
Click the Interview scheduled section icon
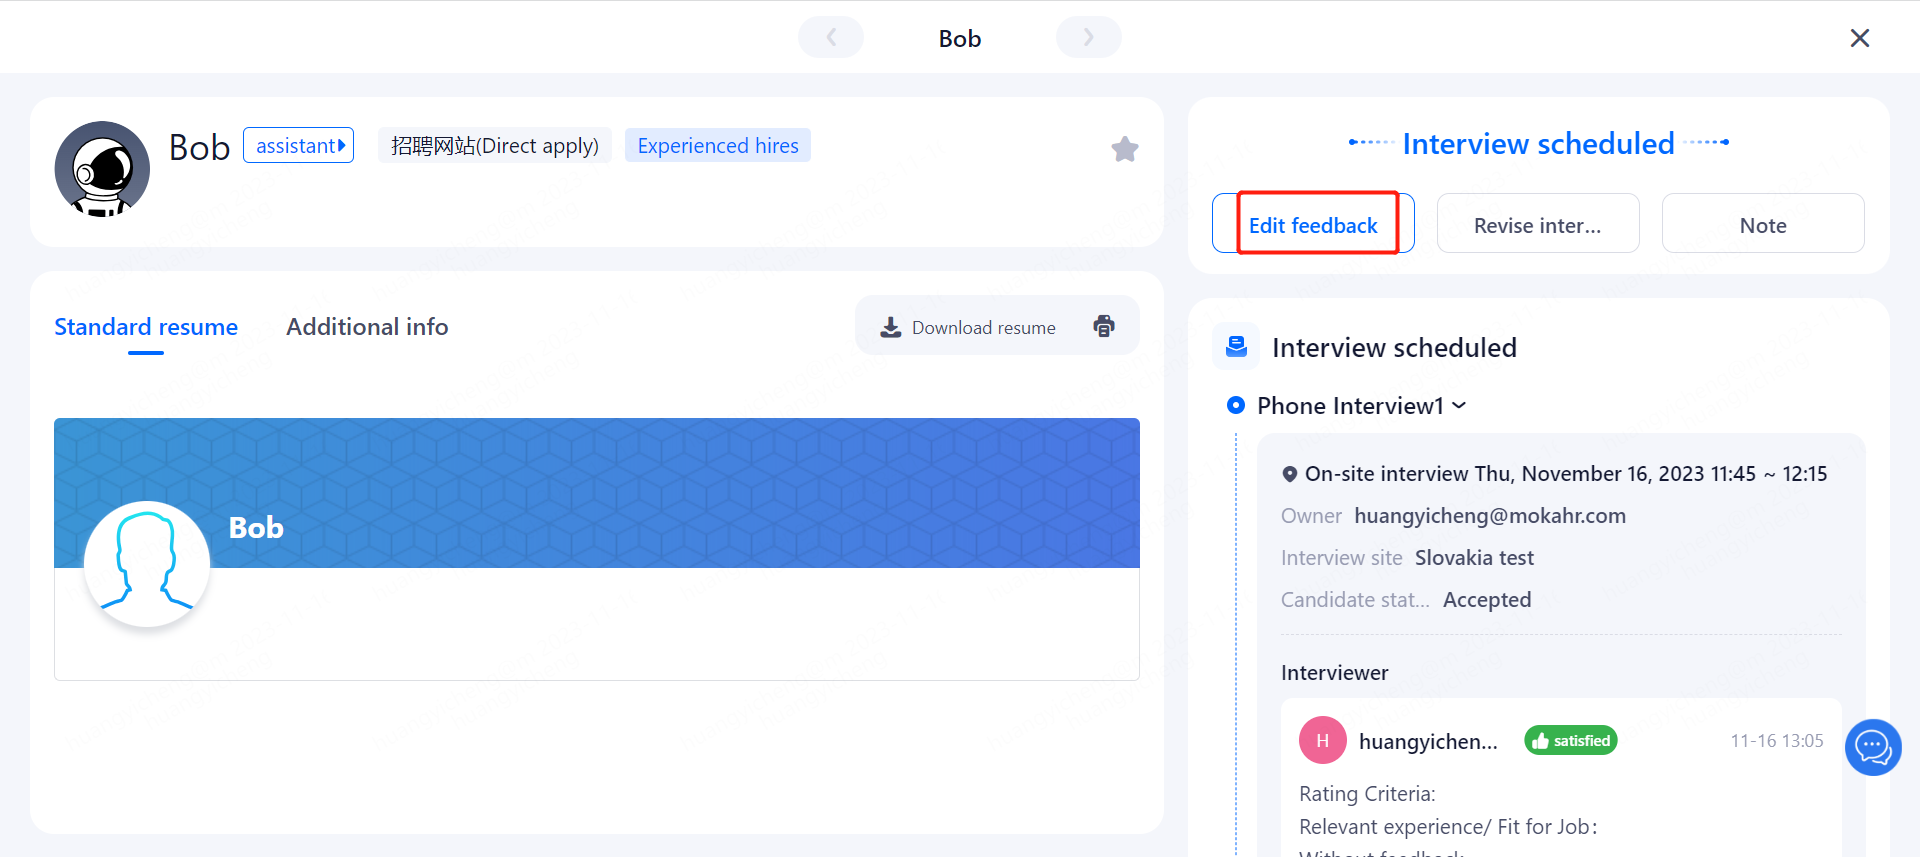click(1236, 347)
